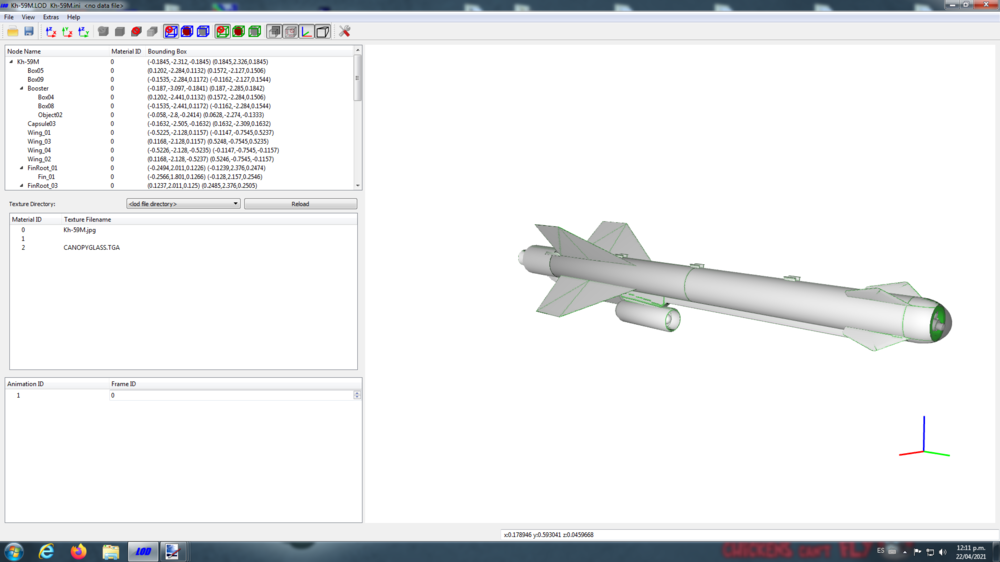Select the Box04 node under Booster
This screenshot has height=562, width=1000.
tap(46, 97)
